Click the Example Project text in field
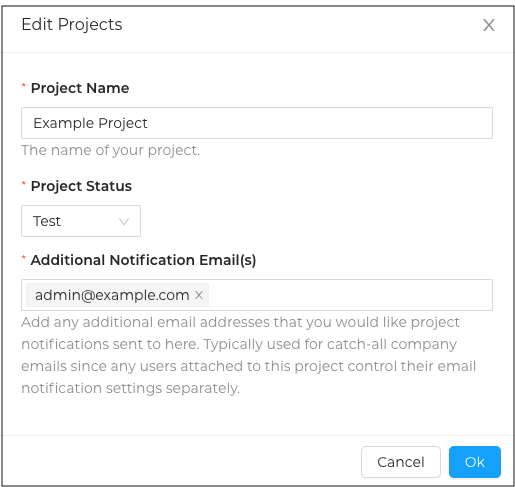515x487 pixels. pos(90,123)
